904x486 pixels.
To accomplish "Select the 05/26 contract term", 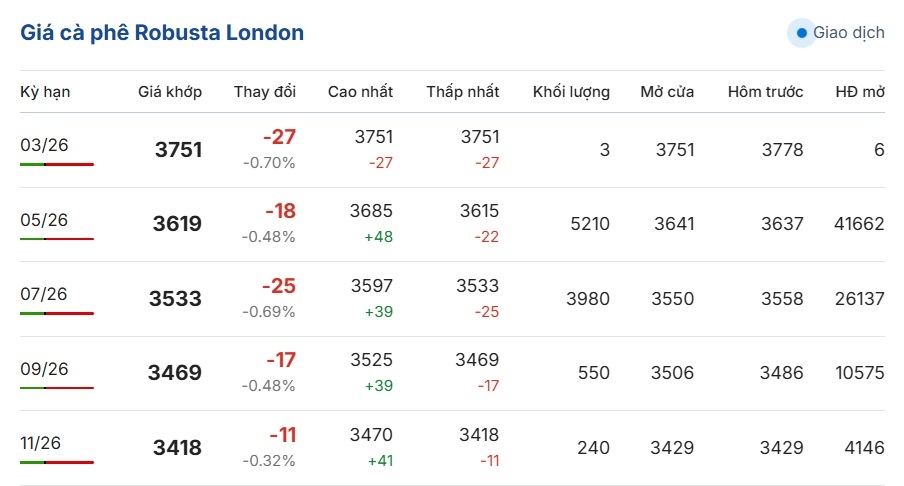I will point(44,220).
